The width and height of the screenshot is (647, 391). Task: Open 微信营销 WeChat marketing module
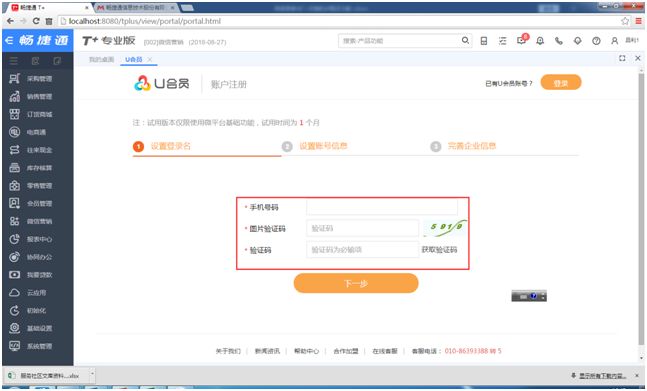(31, 221)
